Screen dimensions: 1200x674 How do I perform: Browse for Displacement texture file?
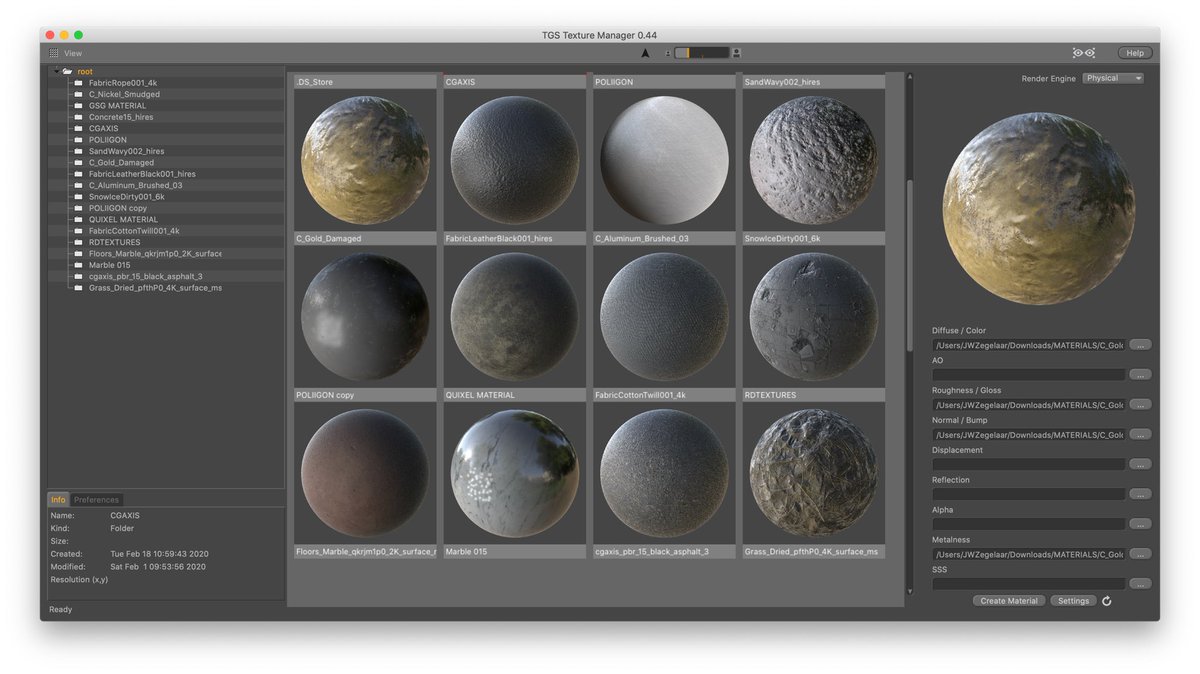[1140, 465]
